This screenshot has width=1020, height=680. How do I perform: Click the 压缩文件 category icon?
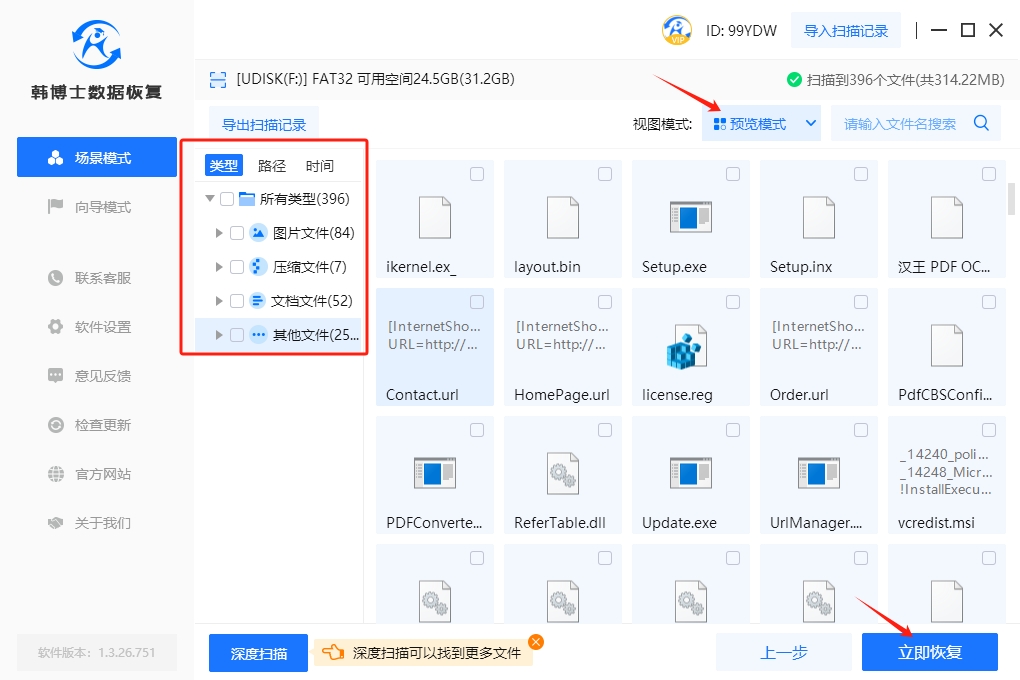258,267
